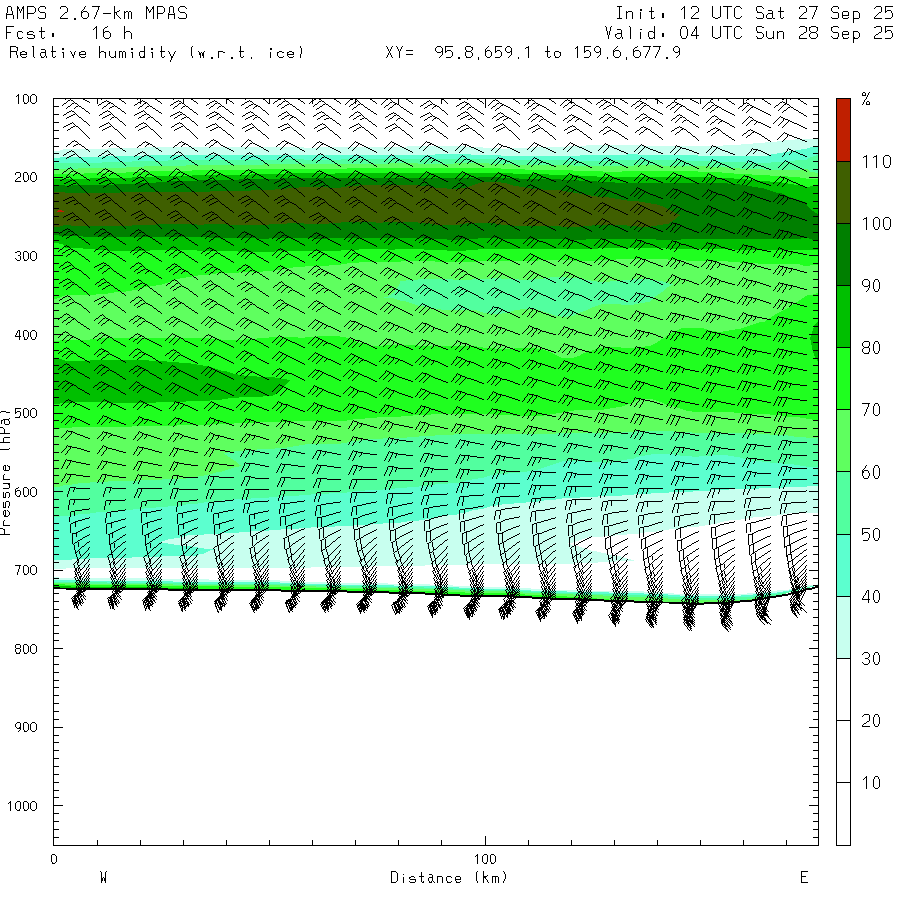Viewport: 900px width, 900px height.
Task: Click the dark green 90-100 colorbar segment
Action: pos(843,254)
